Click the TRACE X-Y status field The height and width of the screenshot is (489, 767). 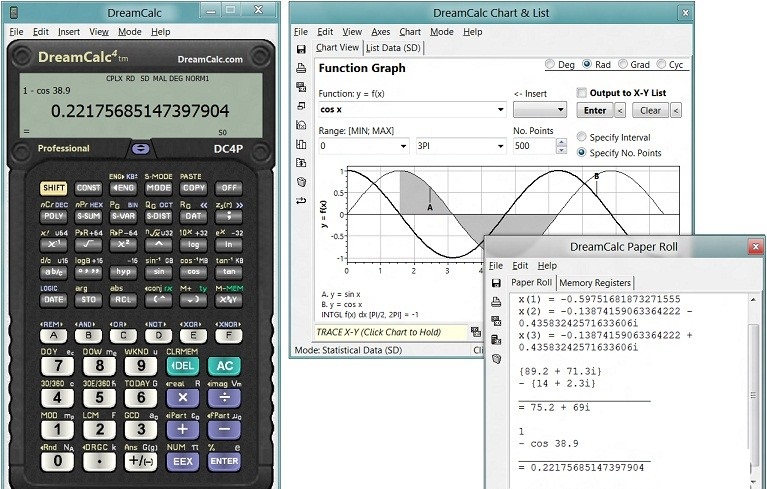391,332
